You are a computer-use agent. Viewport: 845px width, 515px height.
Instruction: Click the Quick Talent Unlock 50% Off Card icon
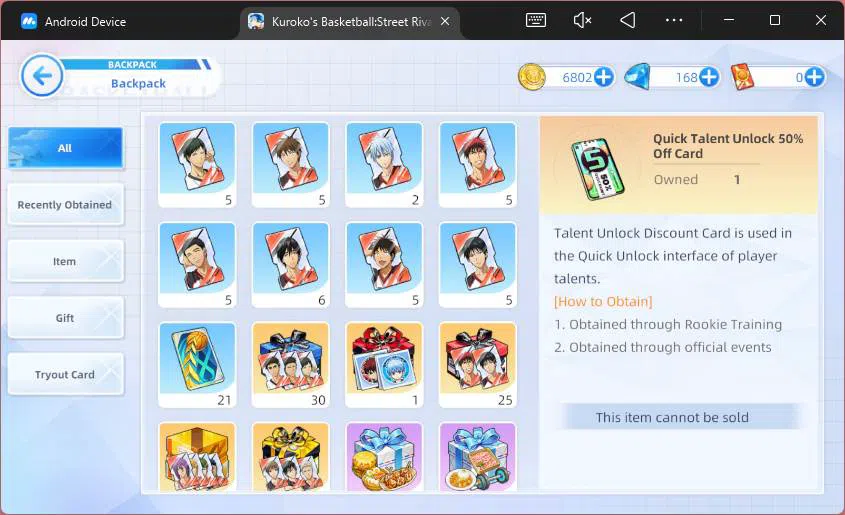(x=597, y=169)
